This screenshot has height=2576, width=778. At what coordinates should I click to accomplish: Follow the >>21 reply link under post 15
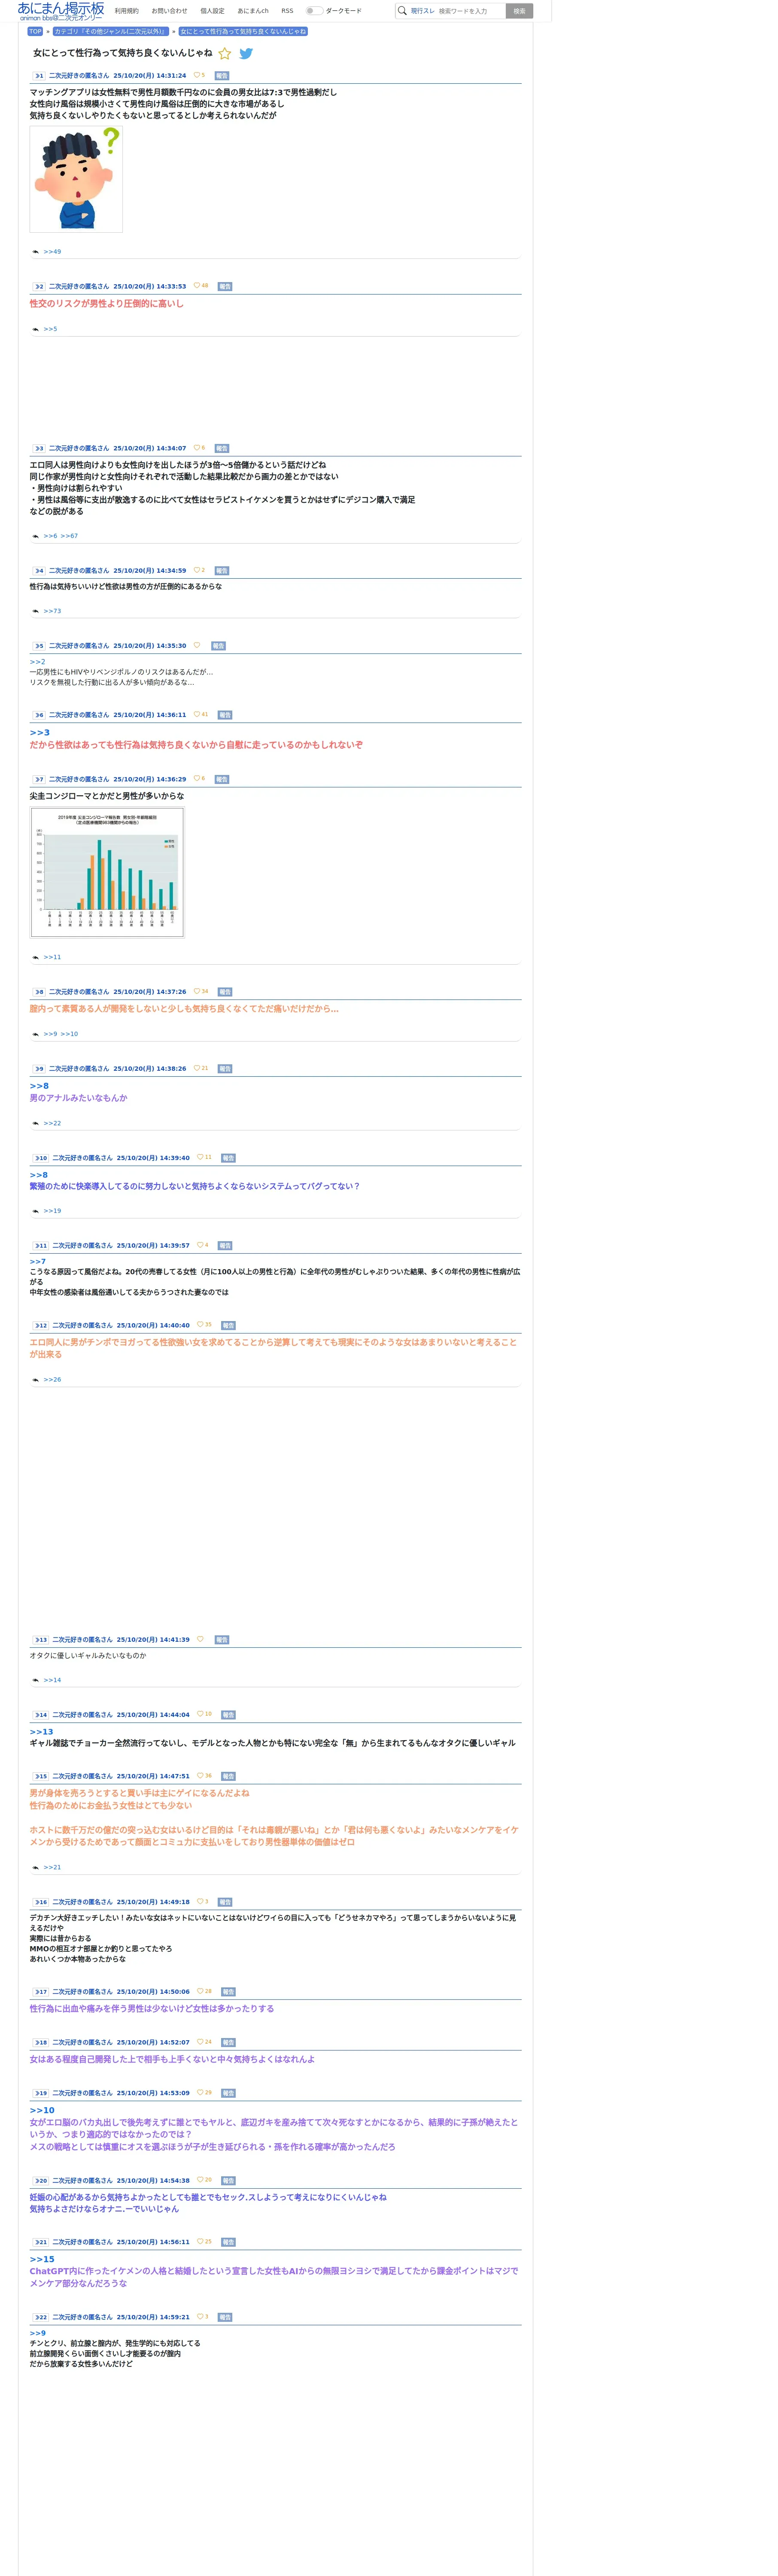(x=52, y=1867)
